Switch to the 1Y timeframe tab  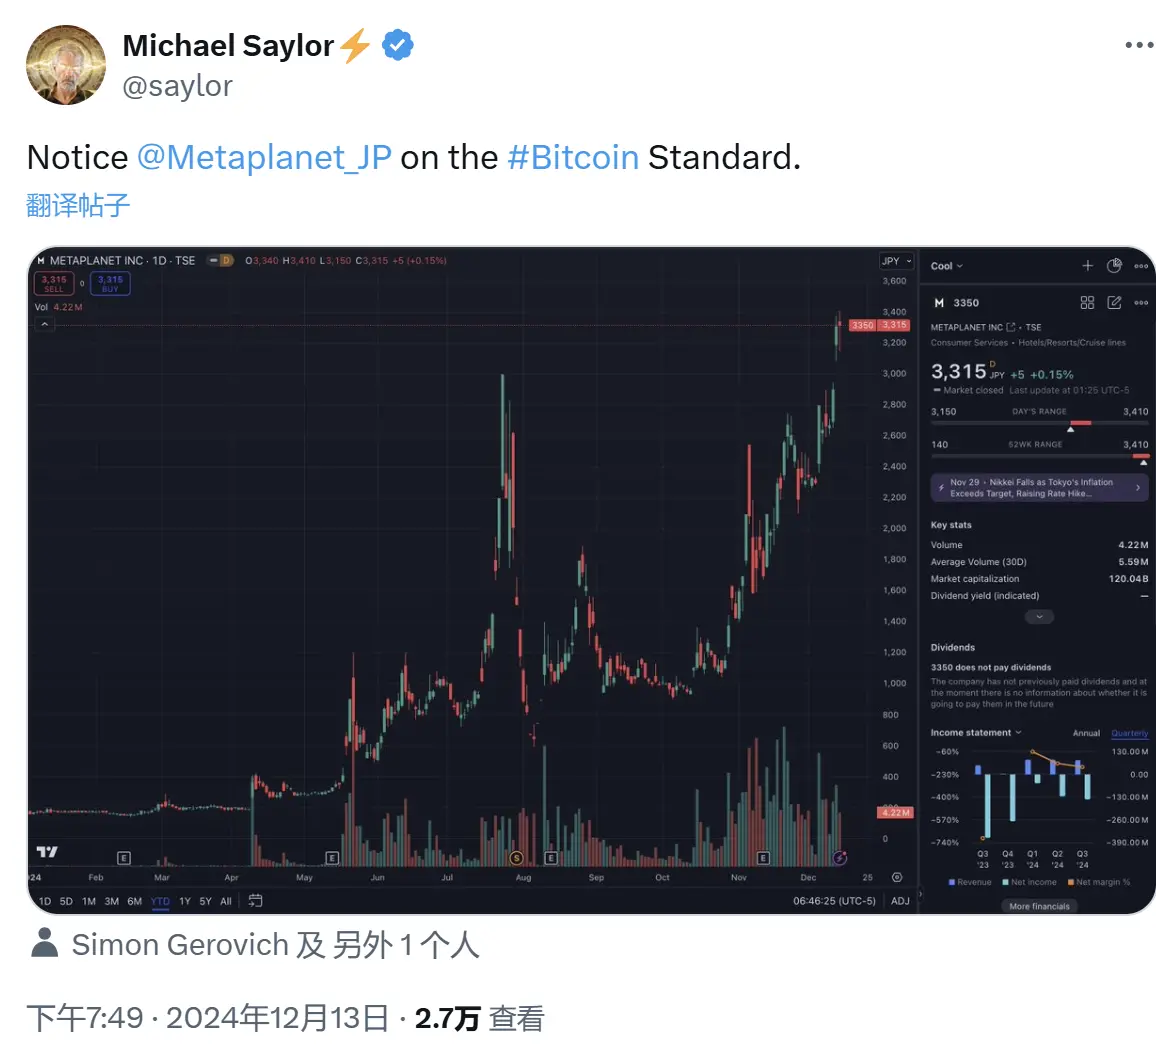click(184, 900)
